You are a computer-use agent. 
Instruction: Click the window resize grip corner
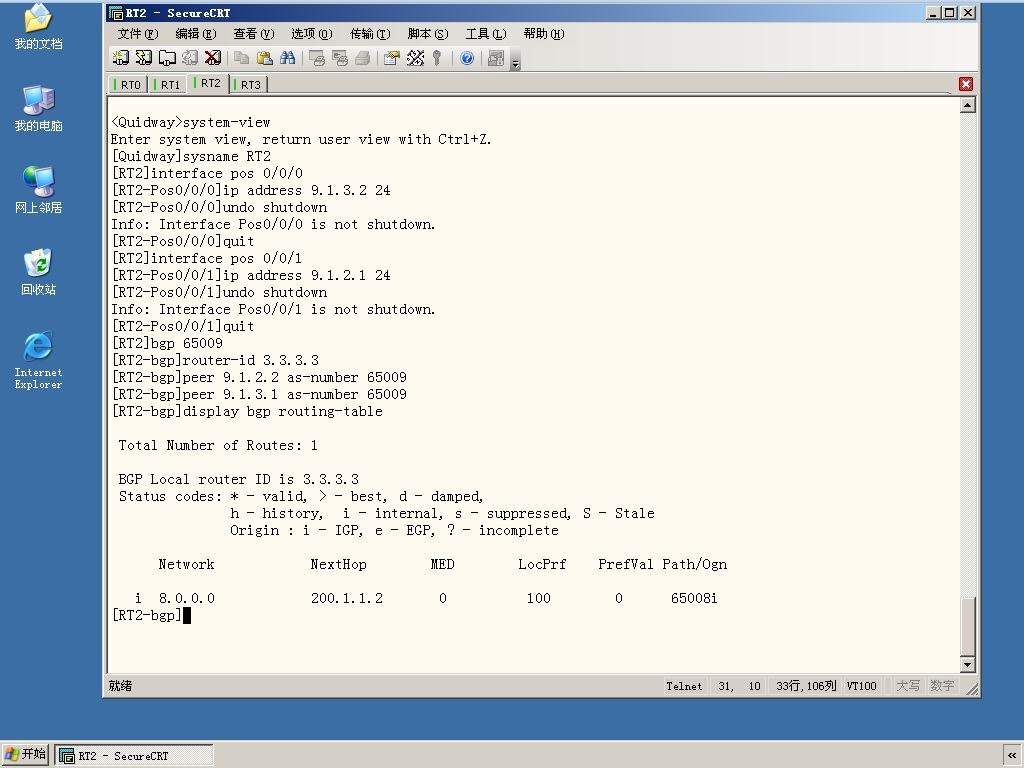click(x=972, y=688)
